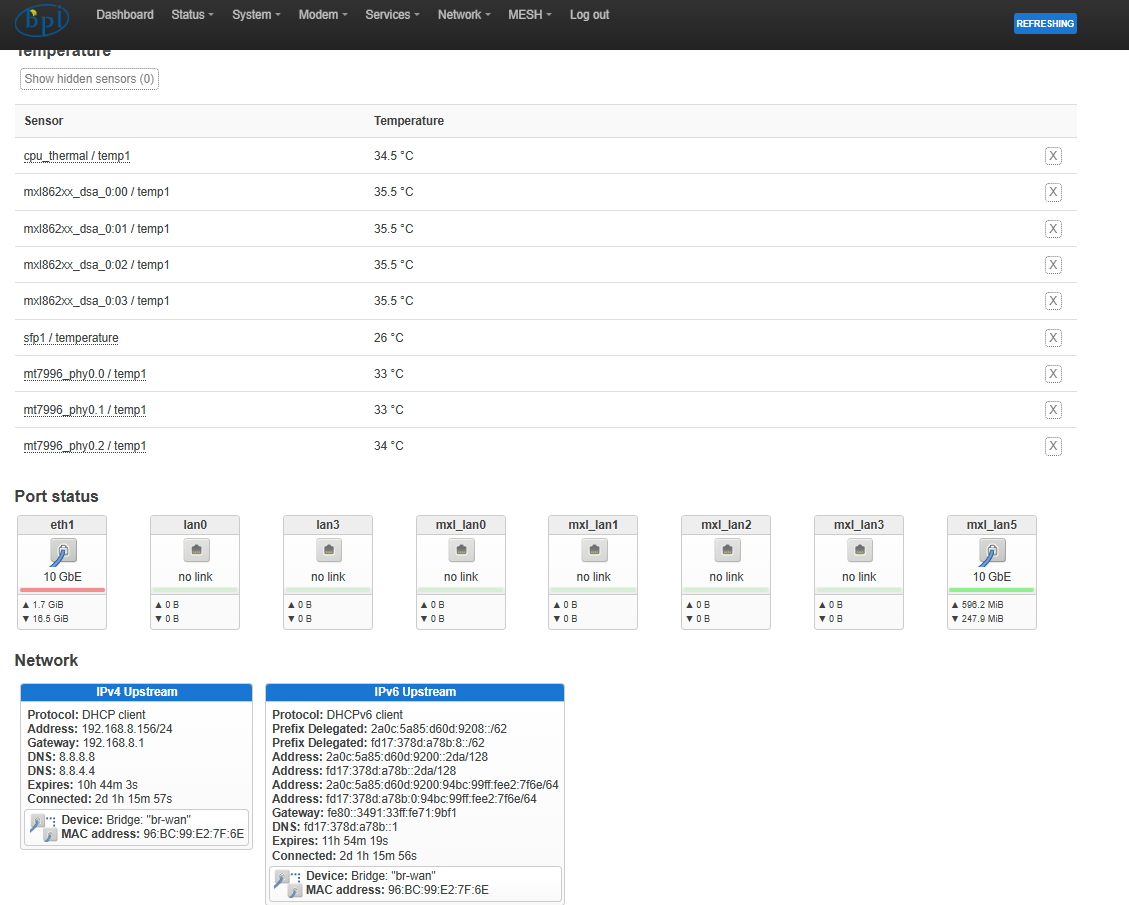This screenshot has width=1129, height=905.
Task: Click the eth1 port connected icon
Action: (x=62, y=551)
